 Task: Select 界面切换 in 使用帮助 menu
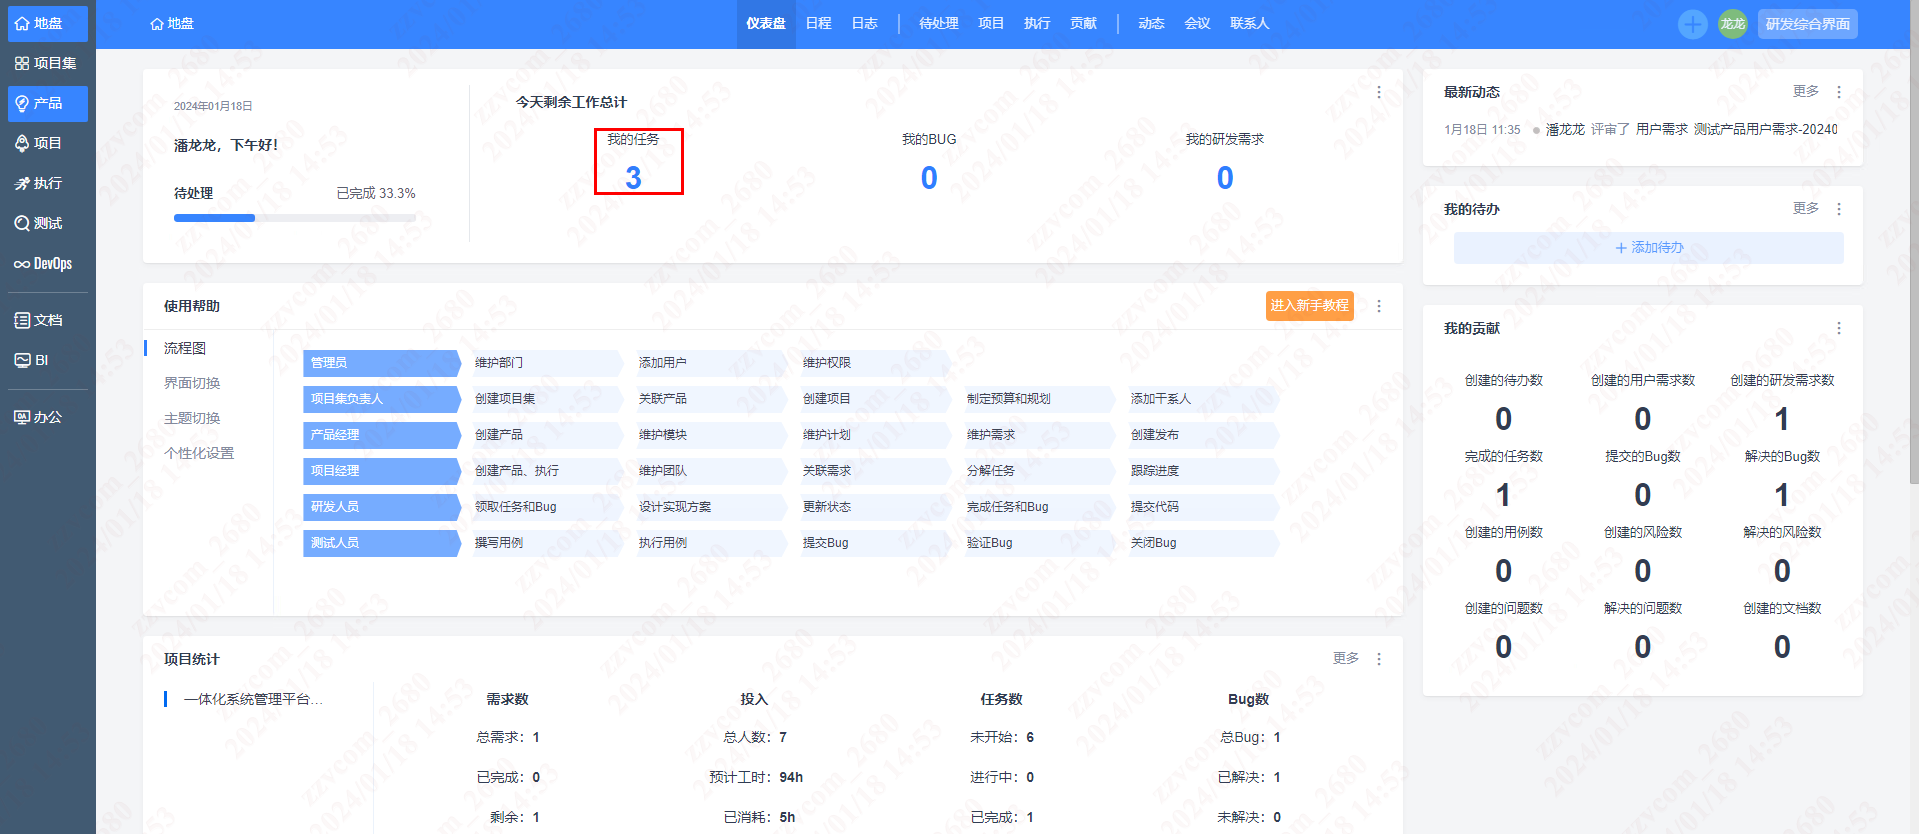tap(192, 383)
